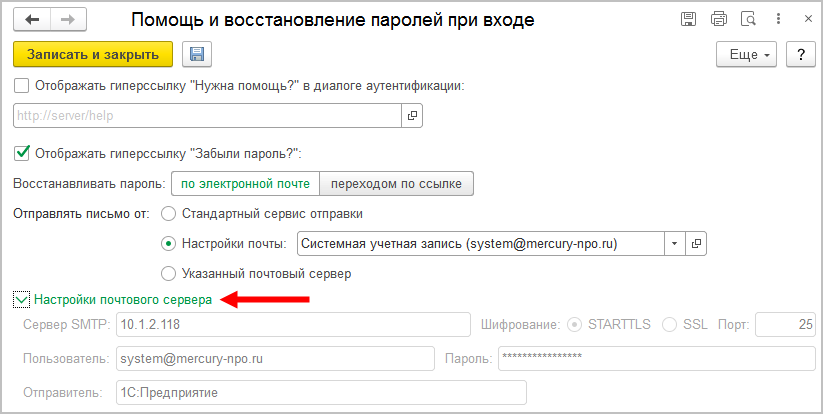Switch to "по электронной почте" option
The image size is (823, 414).
pos(245,184)
